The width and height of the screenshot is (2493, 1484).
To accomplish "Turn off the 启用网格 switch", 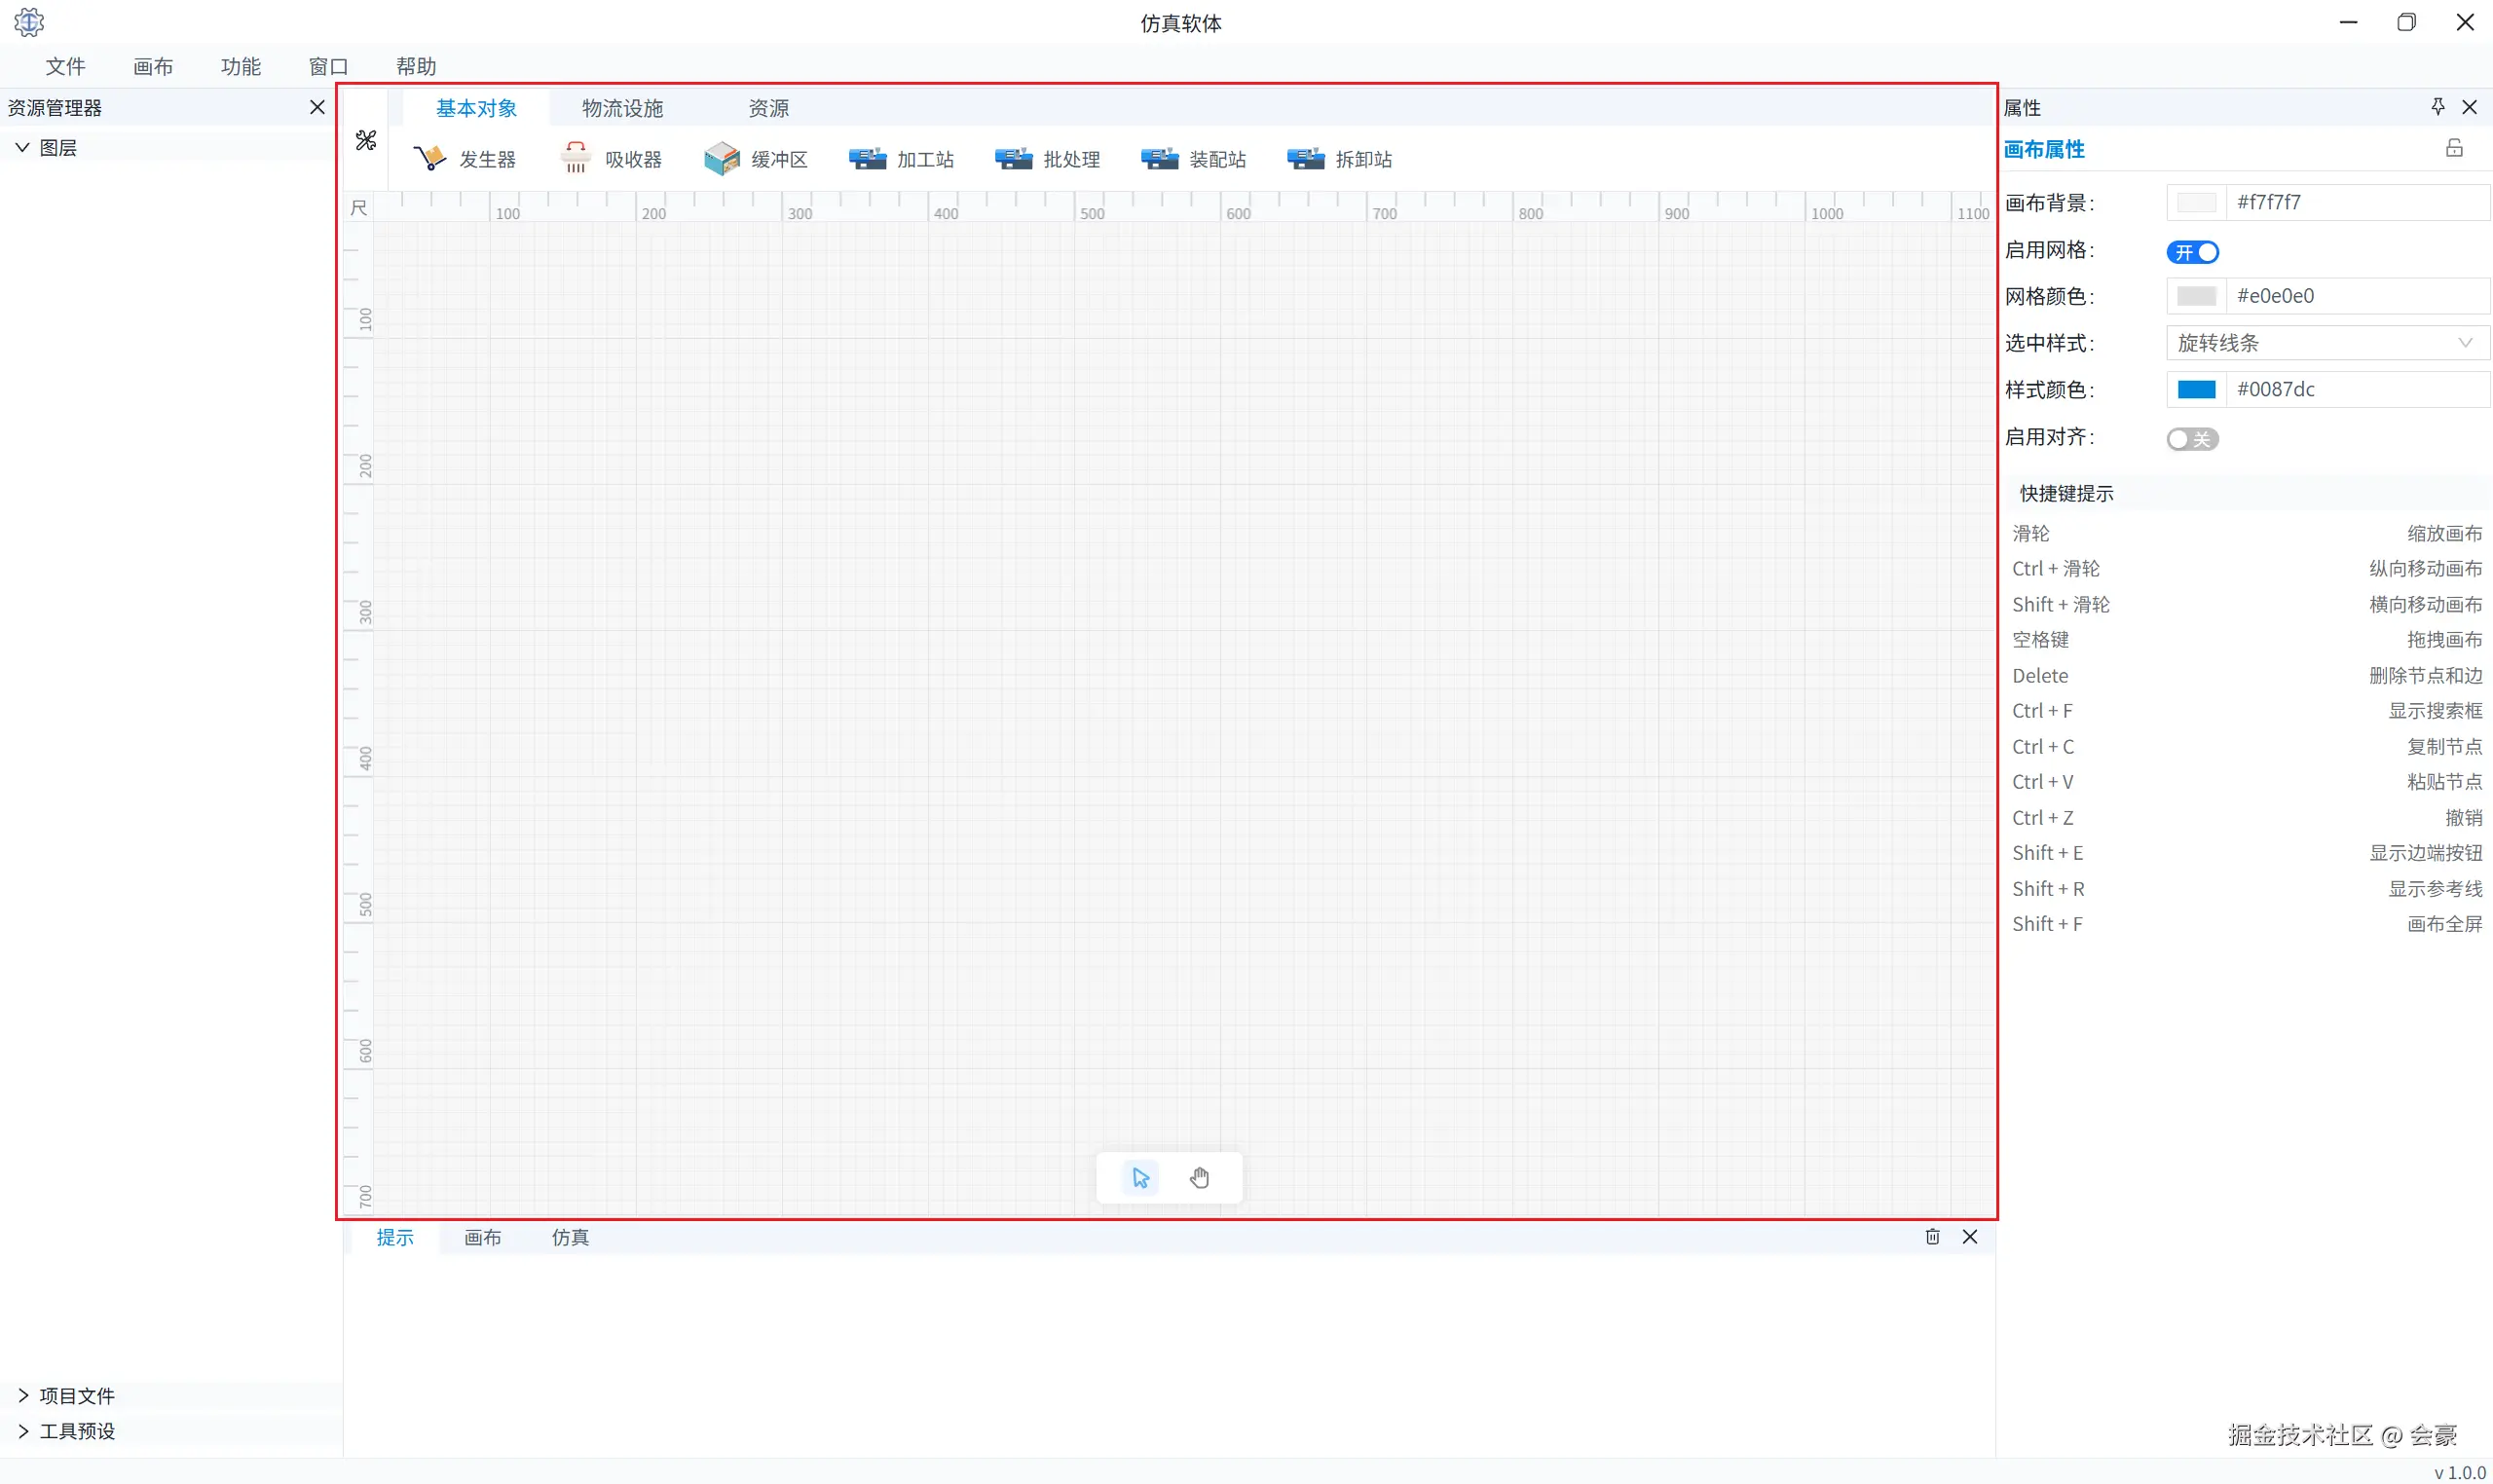I will tap(2192, 252).
